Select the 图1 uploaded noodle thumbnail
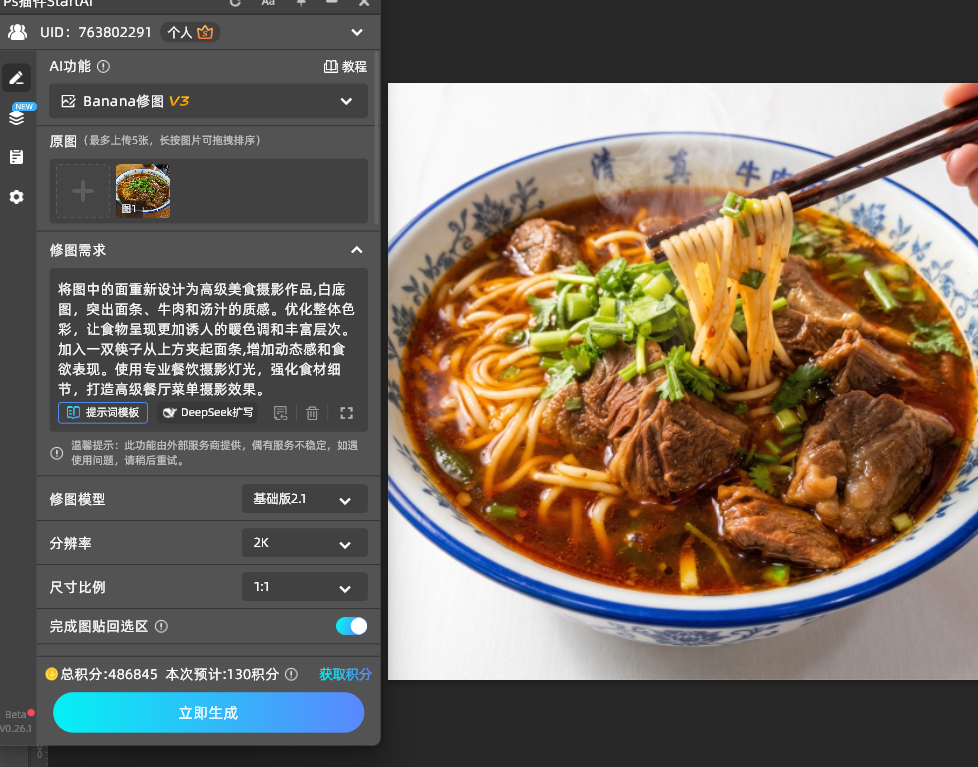 [143, 191]
